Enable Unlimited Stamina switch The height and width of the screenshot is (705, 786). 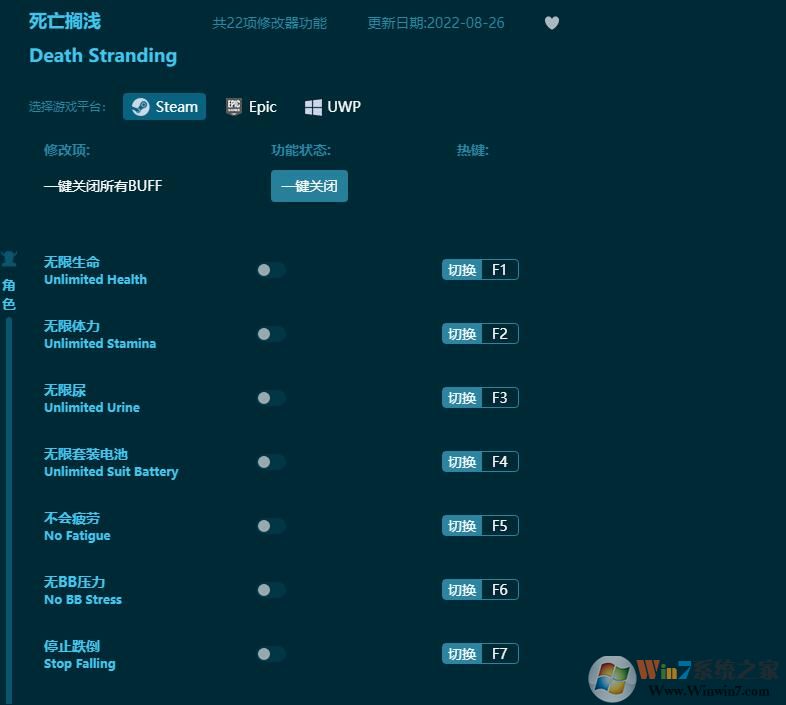pyautogui.click(x=271, y=334)
